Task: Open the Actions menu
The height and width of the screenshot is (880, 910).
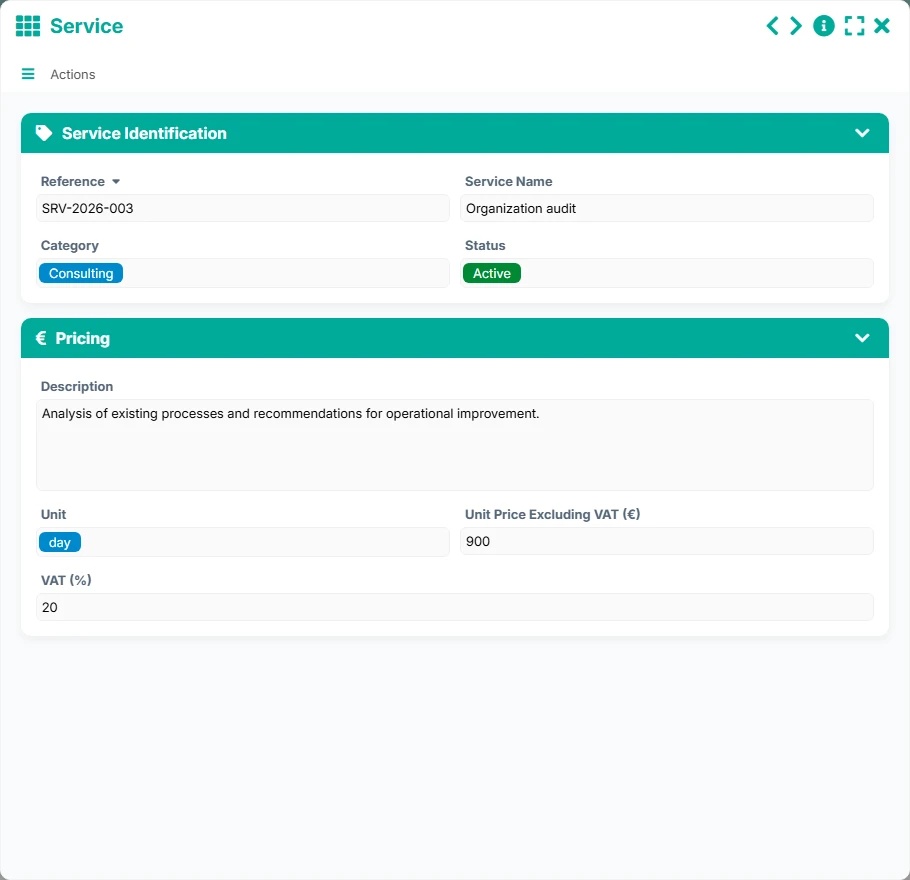Action: click(73, 74)
